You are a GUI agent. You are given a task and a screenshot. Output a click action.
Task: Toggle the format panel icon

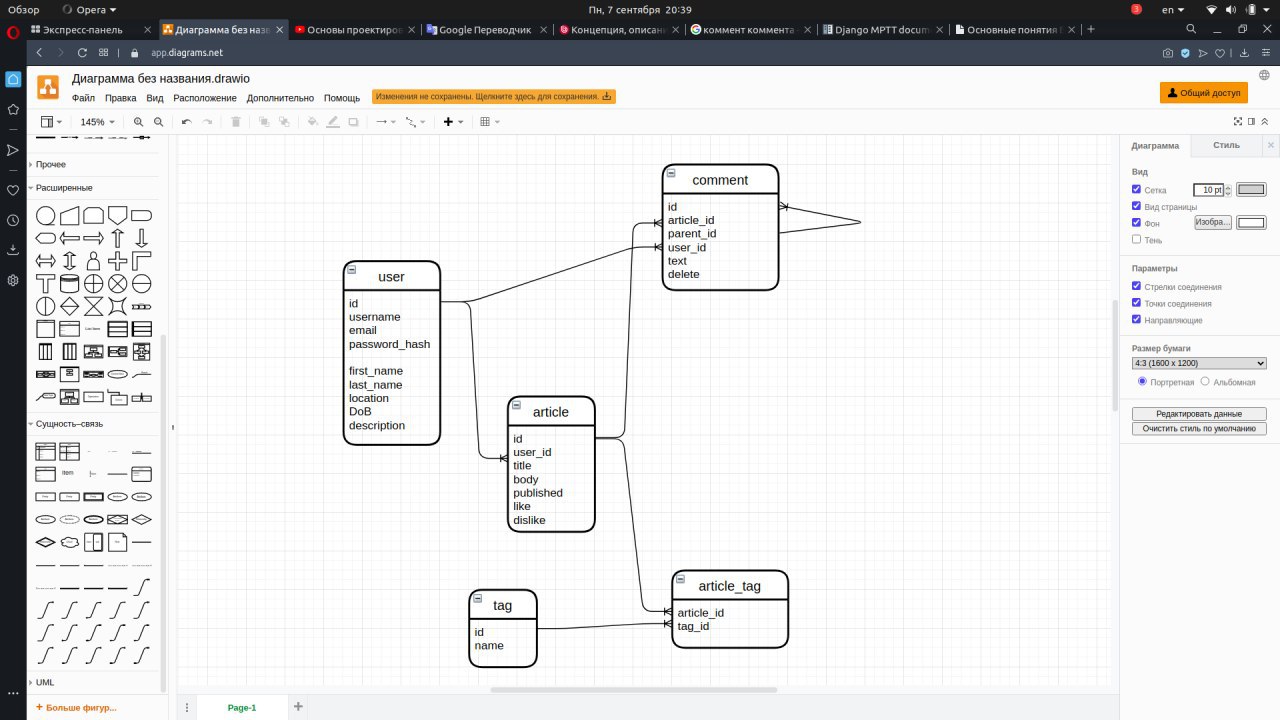tap(1251, 122)
